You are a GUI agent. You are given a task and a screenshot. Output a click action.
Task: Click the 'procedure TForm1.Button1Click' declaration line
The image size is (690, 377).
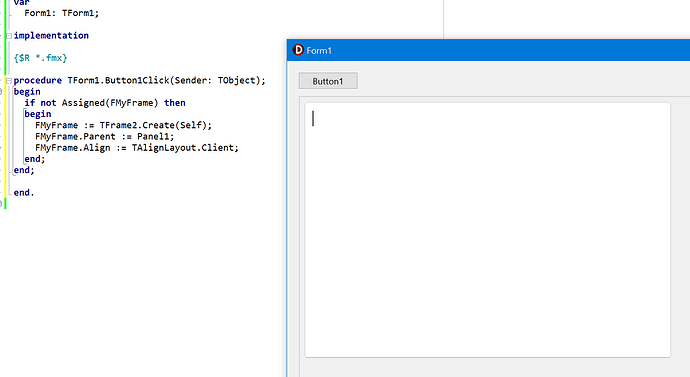coord(139,81)
